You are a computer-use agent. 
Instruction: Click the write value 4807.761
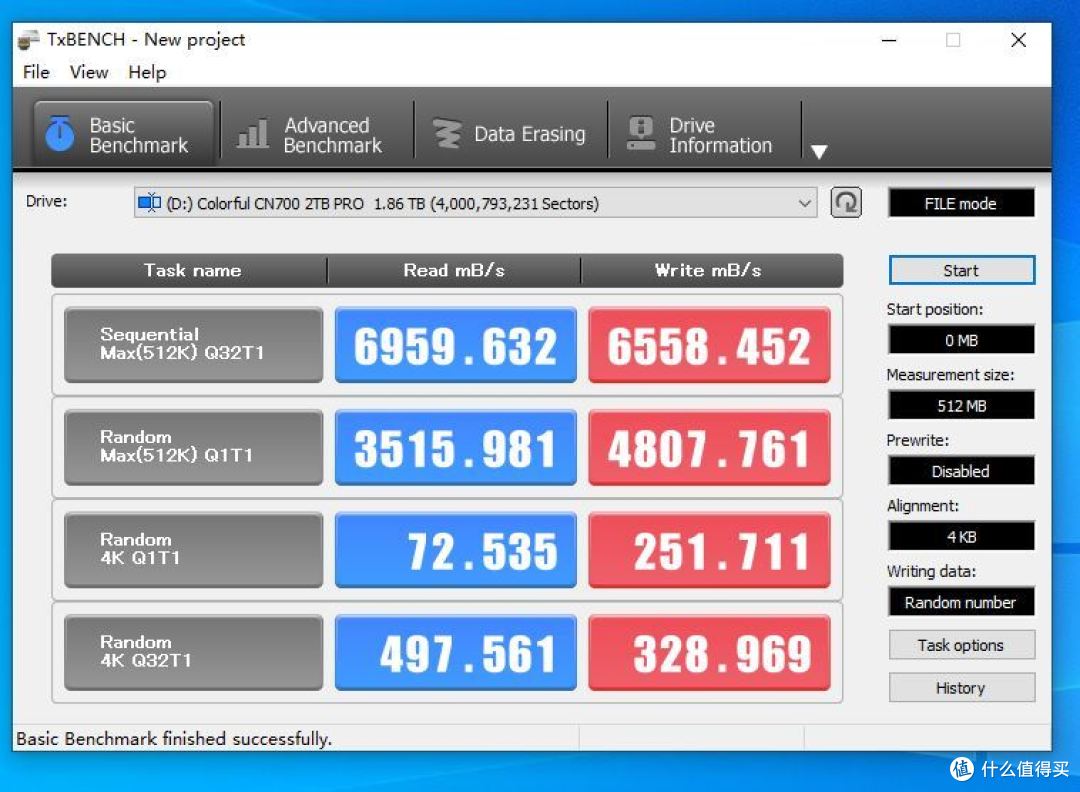(x=709, y=447)
